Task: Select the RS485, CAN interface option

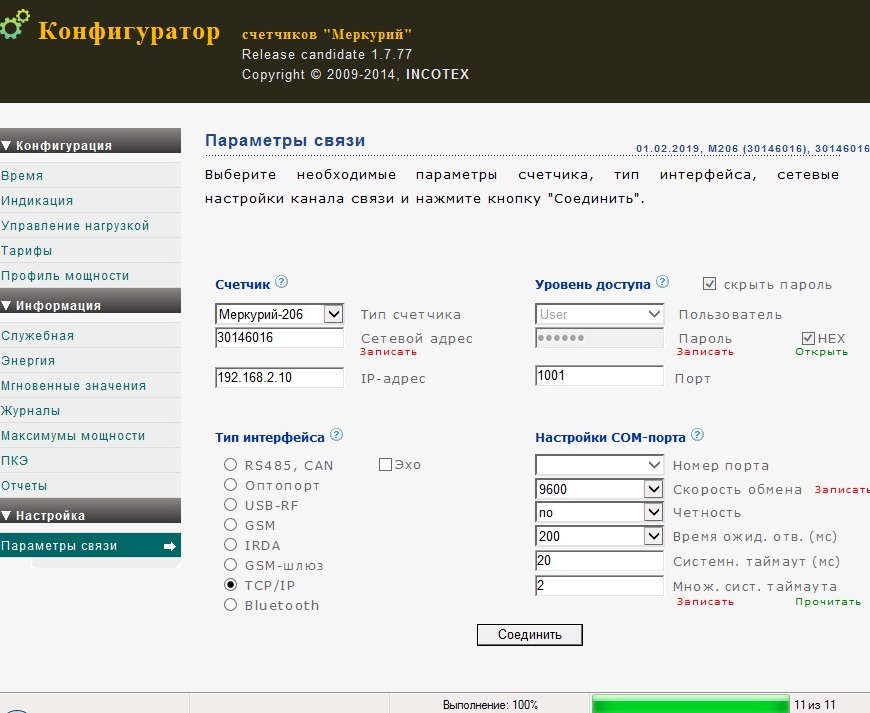Action: click(230, 465)
